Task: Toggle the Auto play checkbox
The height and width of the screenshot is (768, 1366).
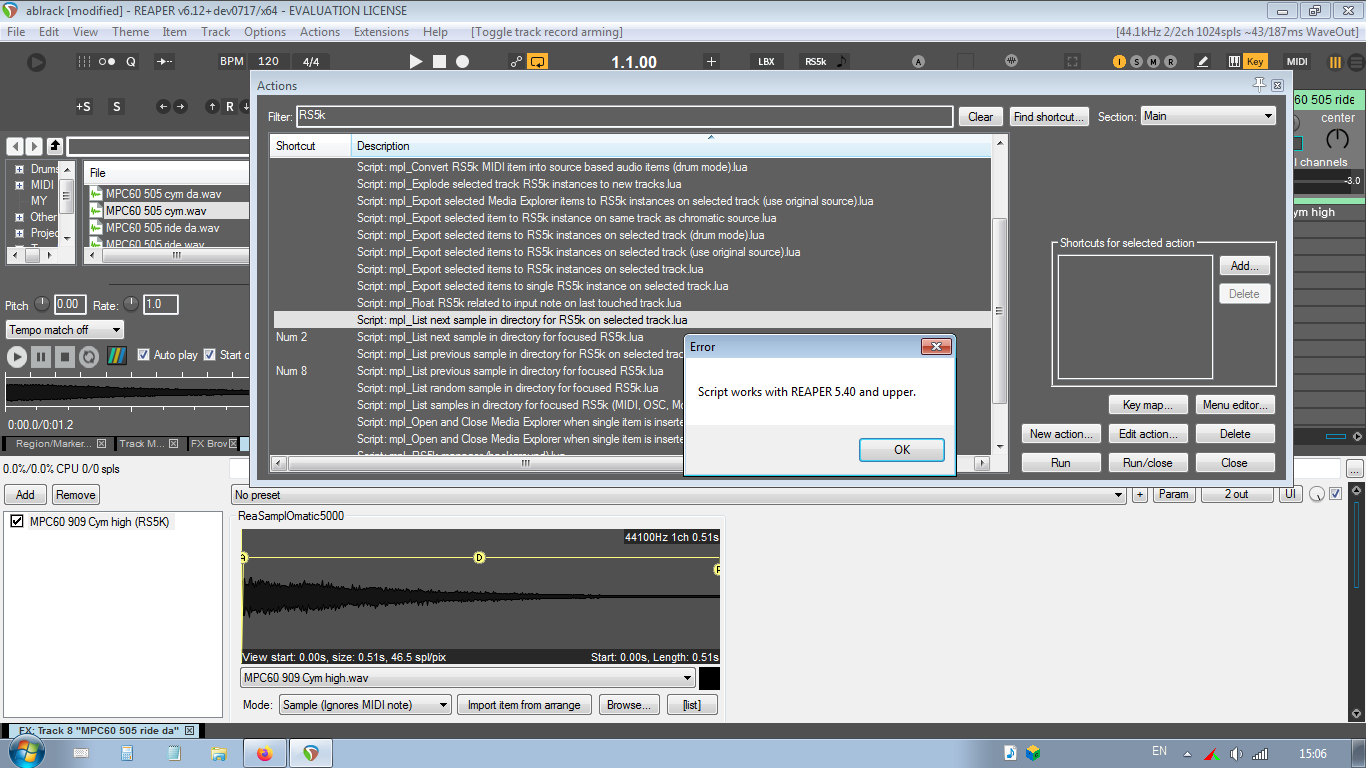Action: pyautogui.click(x=144, y=355)
